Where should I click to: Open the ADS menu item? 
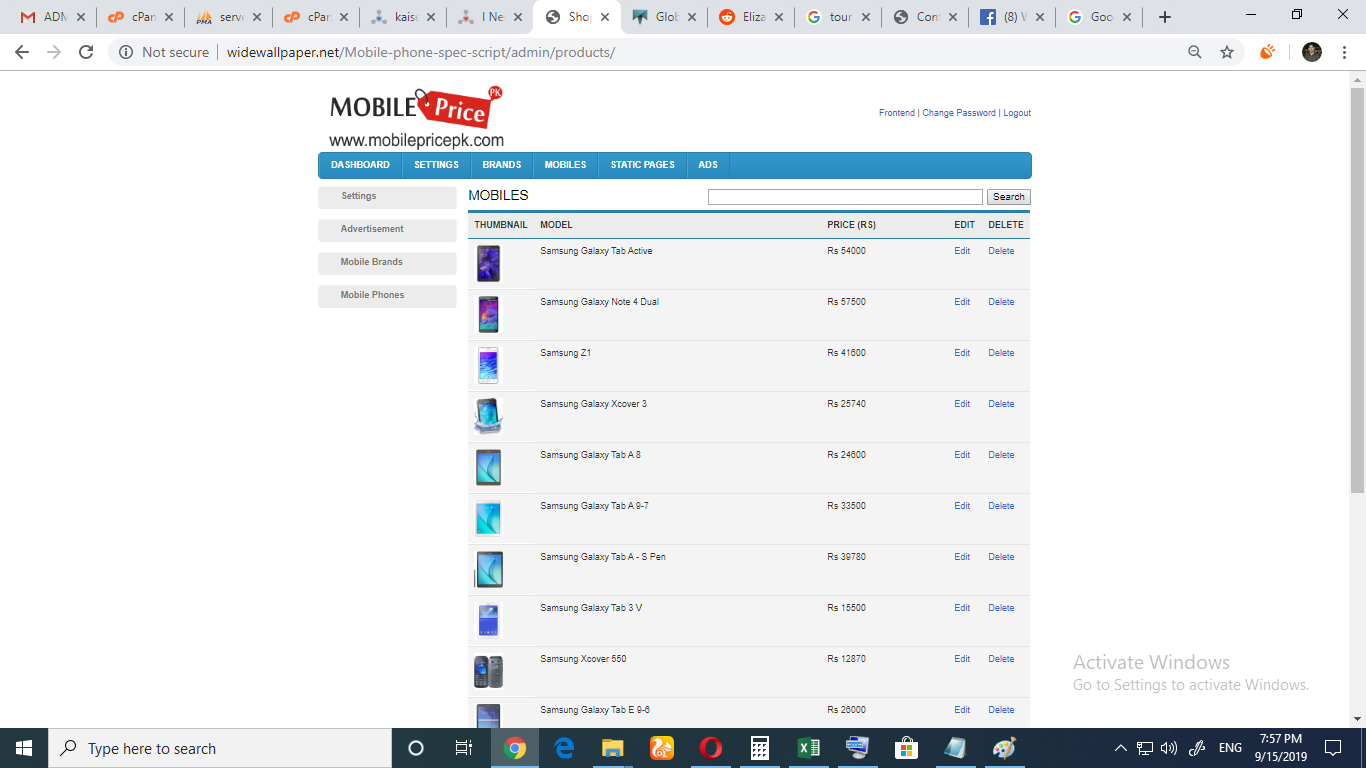point(708,165)
